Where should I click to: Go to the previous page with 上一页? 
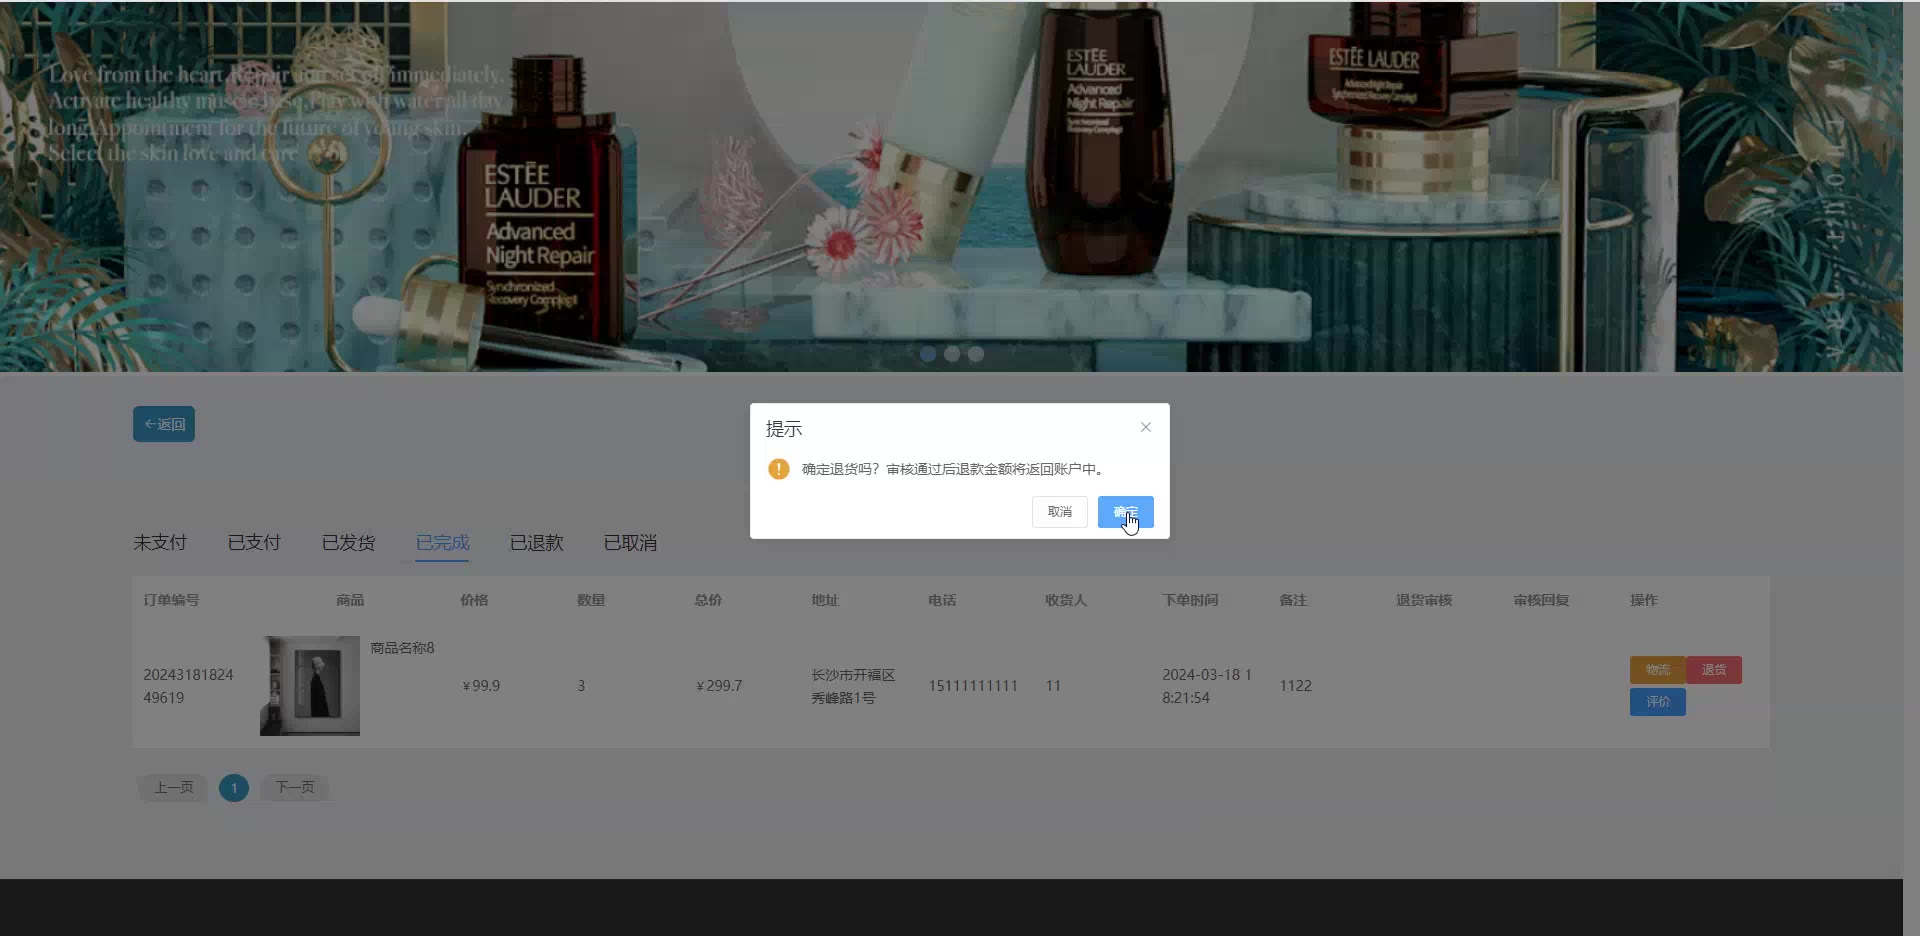[x=174, y=788]
